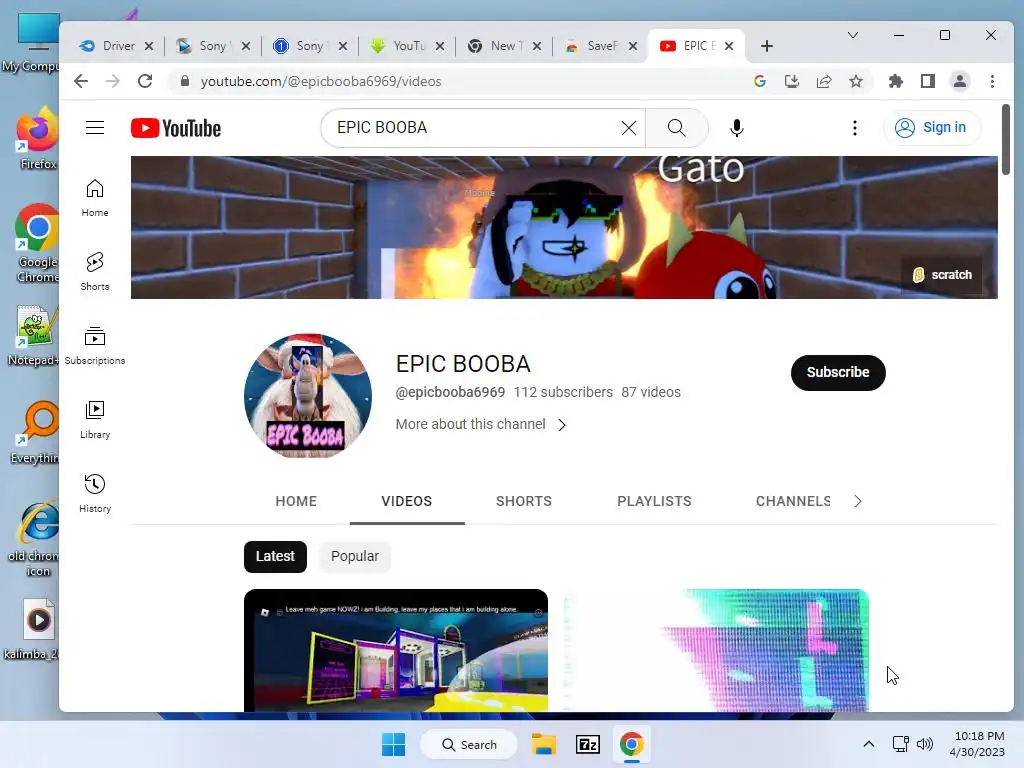Open the tab search dropdown arrow
The height and width of the screenshot is (768, 1024).
[852, 35]
